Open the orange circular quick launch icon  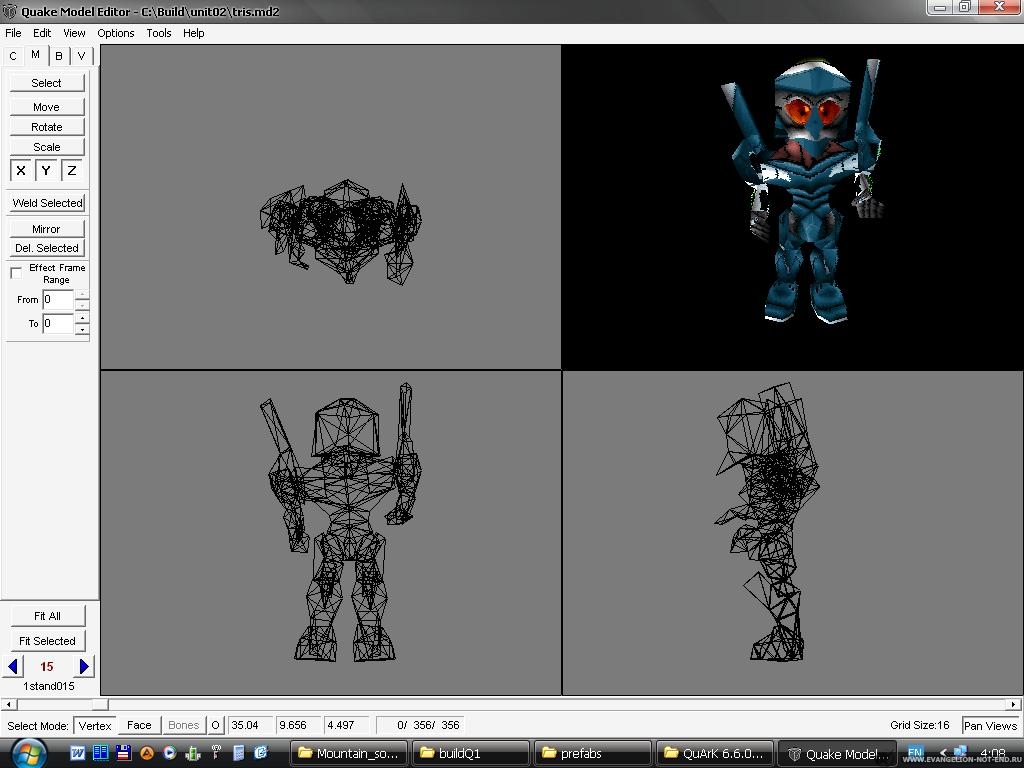(x=146, y=753)
